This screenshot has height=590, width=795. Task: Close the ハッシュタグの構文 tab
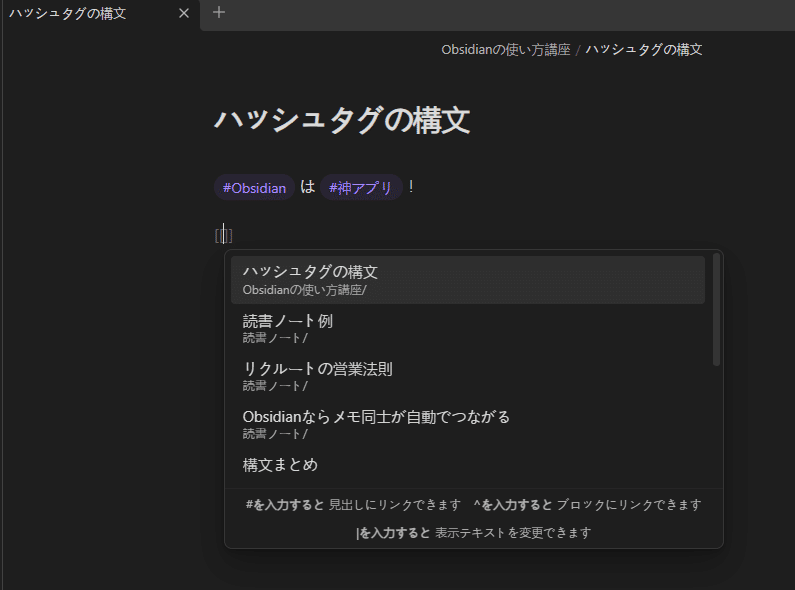click(x=184, y=14)
